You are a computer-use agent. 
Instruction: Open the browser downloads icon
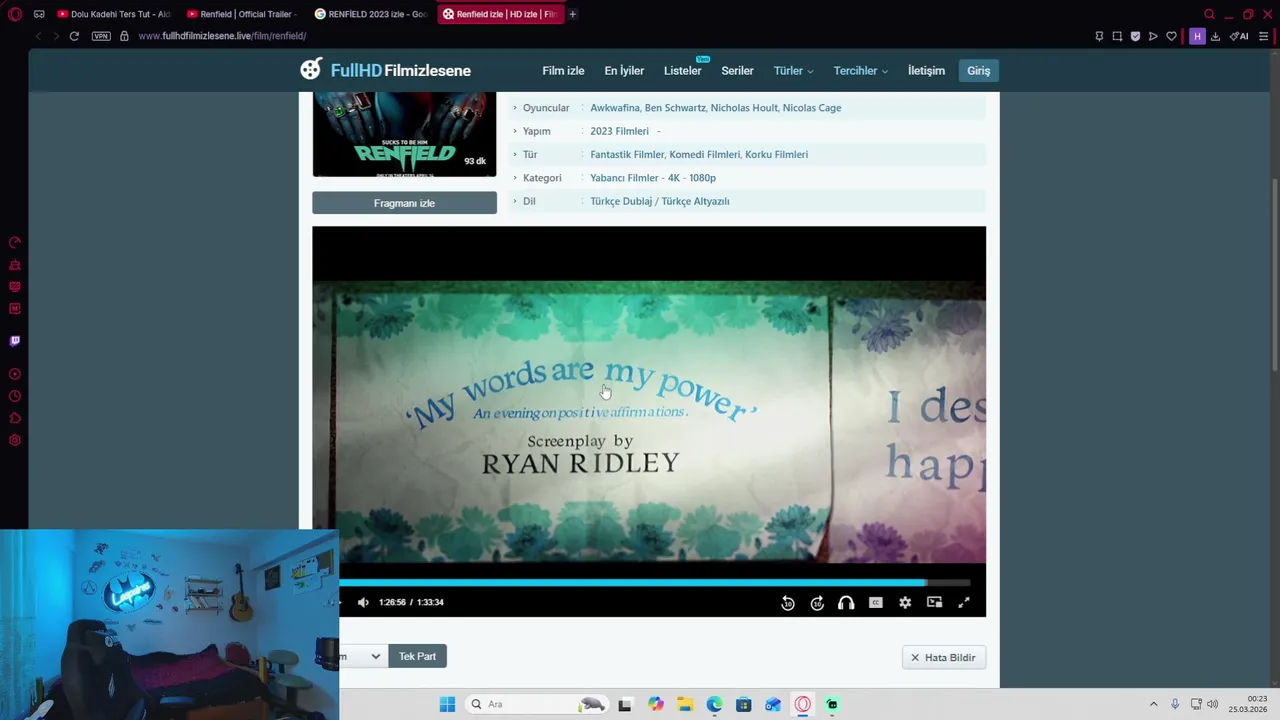[x=1215, y=36]
